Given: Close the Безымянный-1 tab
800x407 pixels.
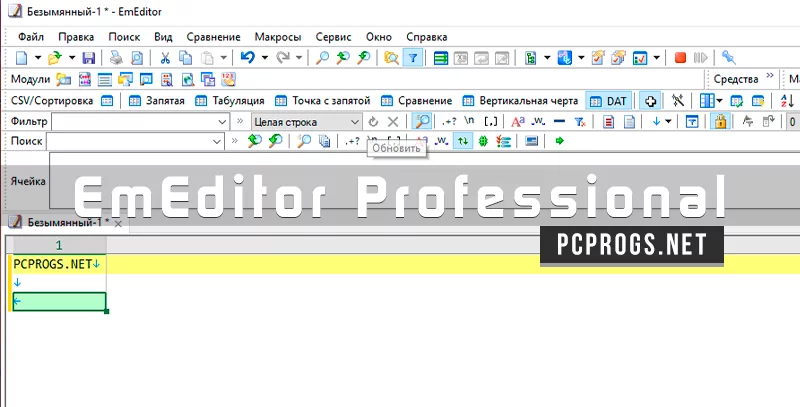Looking at the screenshot, I should point(118,223).
